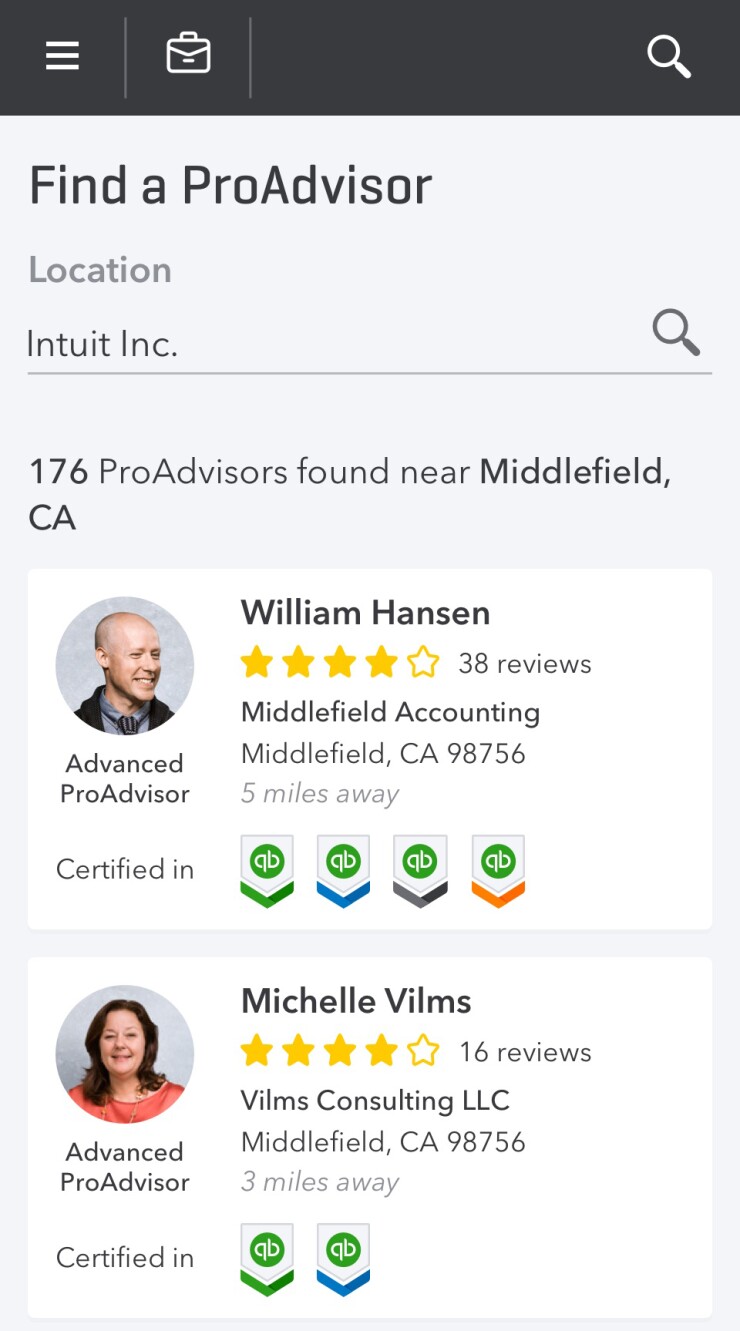Click the 38 reviews link for William Hansen
The image size is (740, 1331).
527,663
